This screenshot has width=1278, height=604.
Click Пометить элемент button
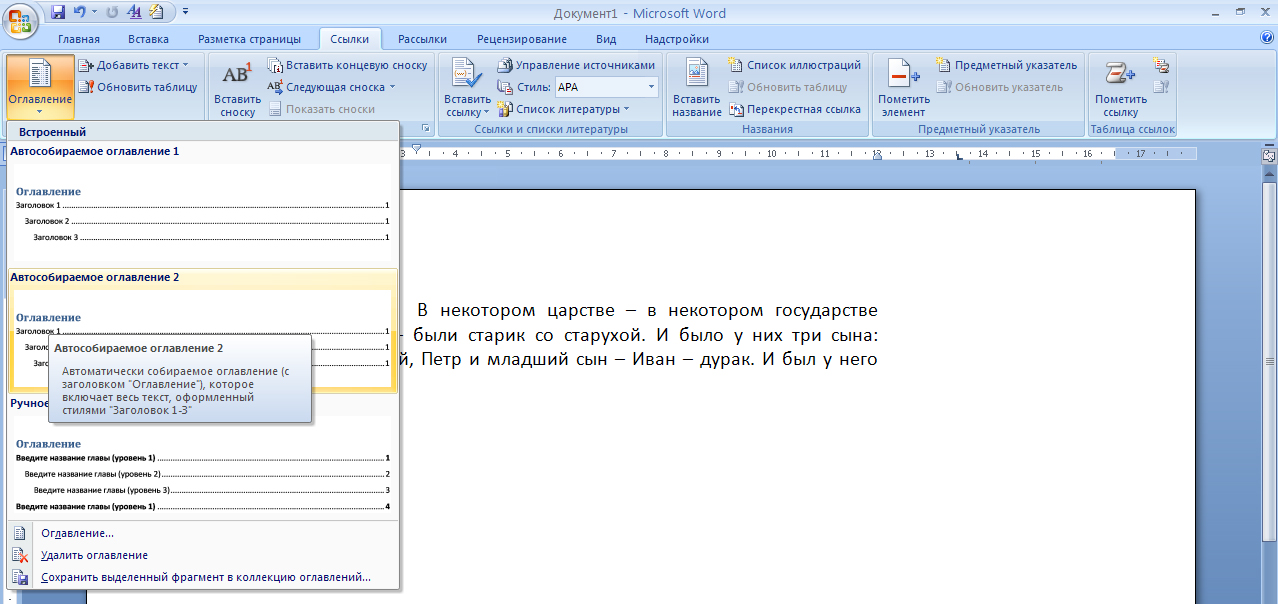point(904,88)
